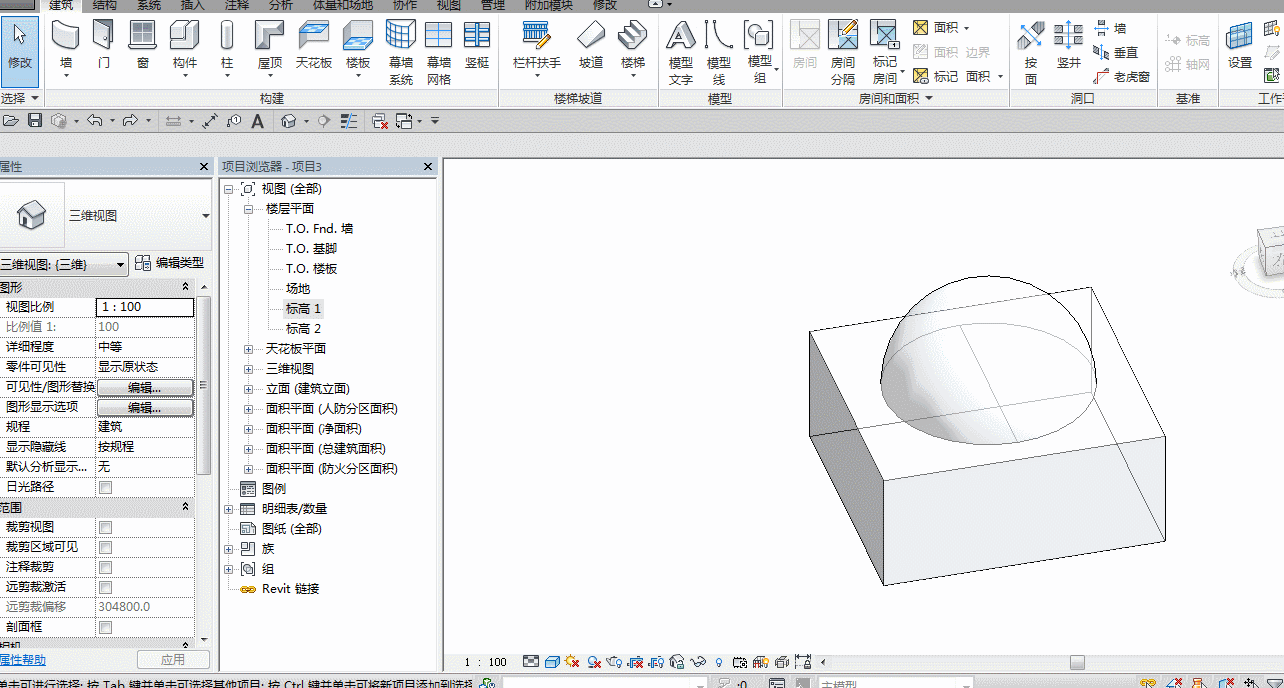Toggle the 注释裁剪 checkbox

(106, 567)
